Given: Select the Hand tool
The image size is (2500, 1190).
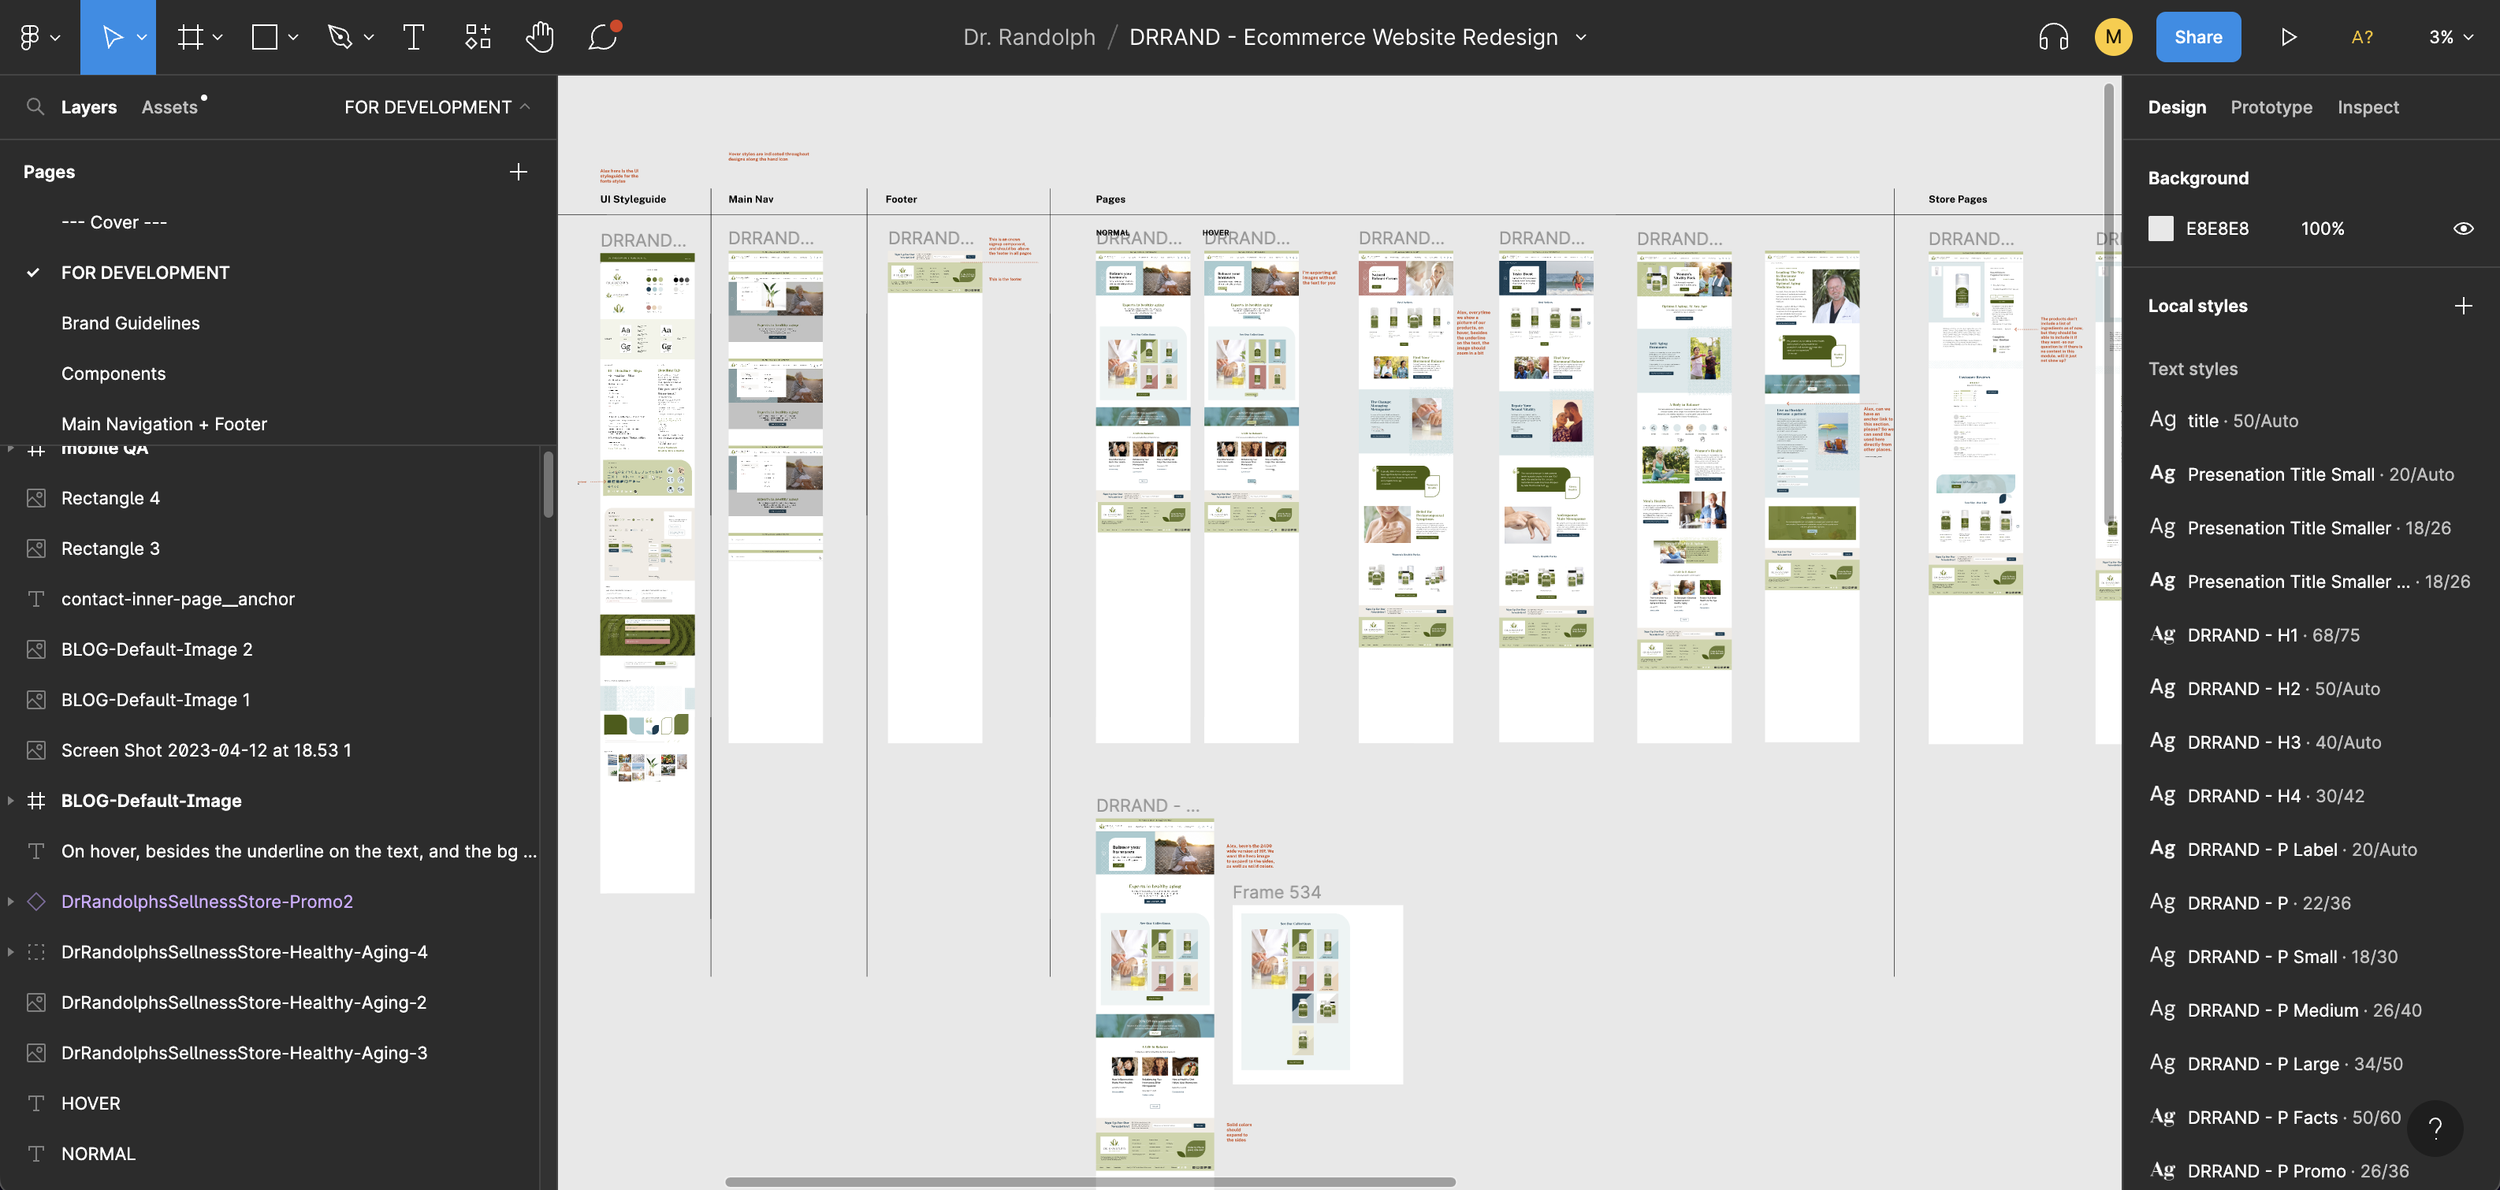Looking at the screenshot, I should click(539, 37).
